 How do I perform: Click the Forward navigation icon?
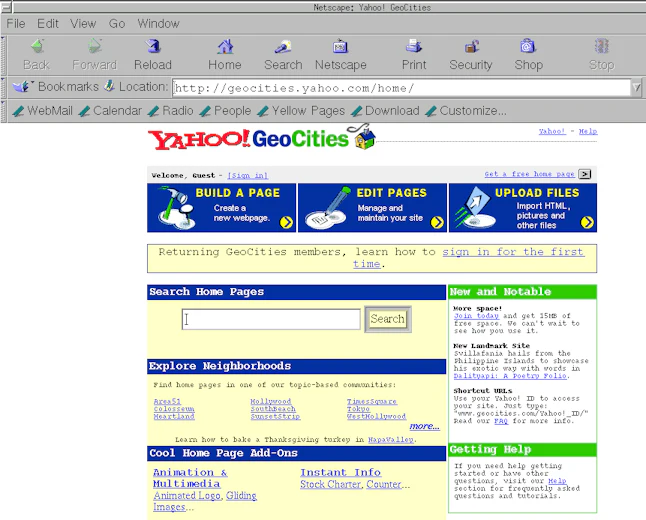(x=95, y=47)
